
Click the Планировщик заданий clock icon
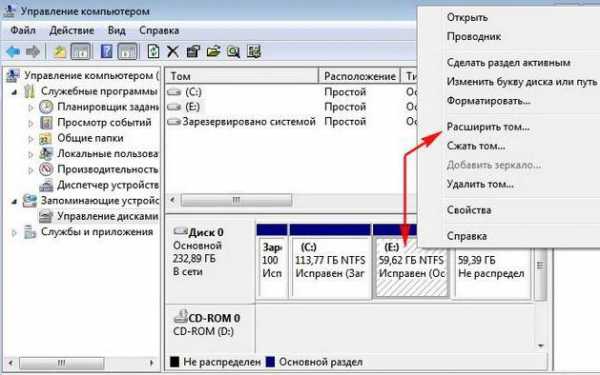(x=46, y=107)
